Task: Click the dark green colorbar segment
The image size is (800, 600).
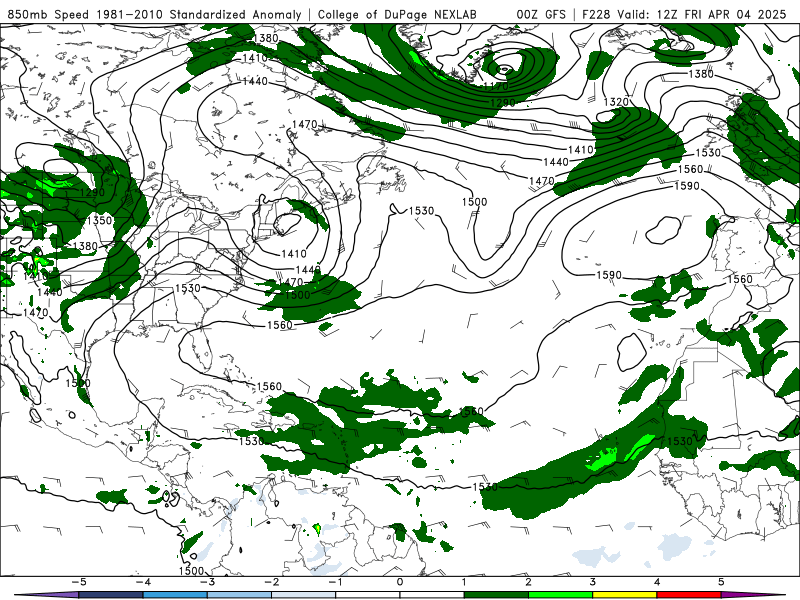Action: point(496,595)
